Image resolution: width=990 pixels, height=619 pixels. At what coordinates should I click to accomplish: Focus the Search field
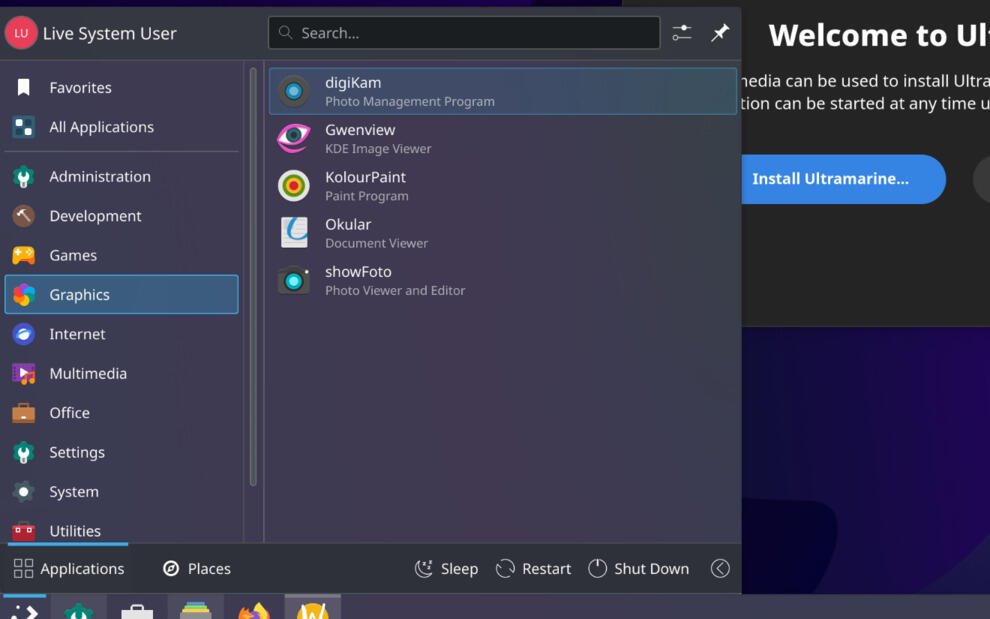(464, 33)
